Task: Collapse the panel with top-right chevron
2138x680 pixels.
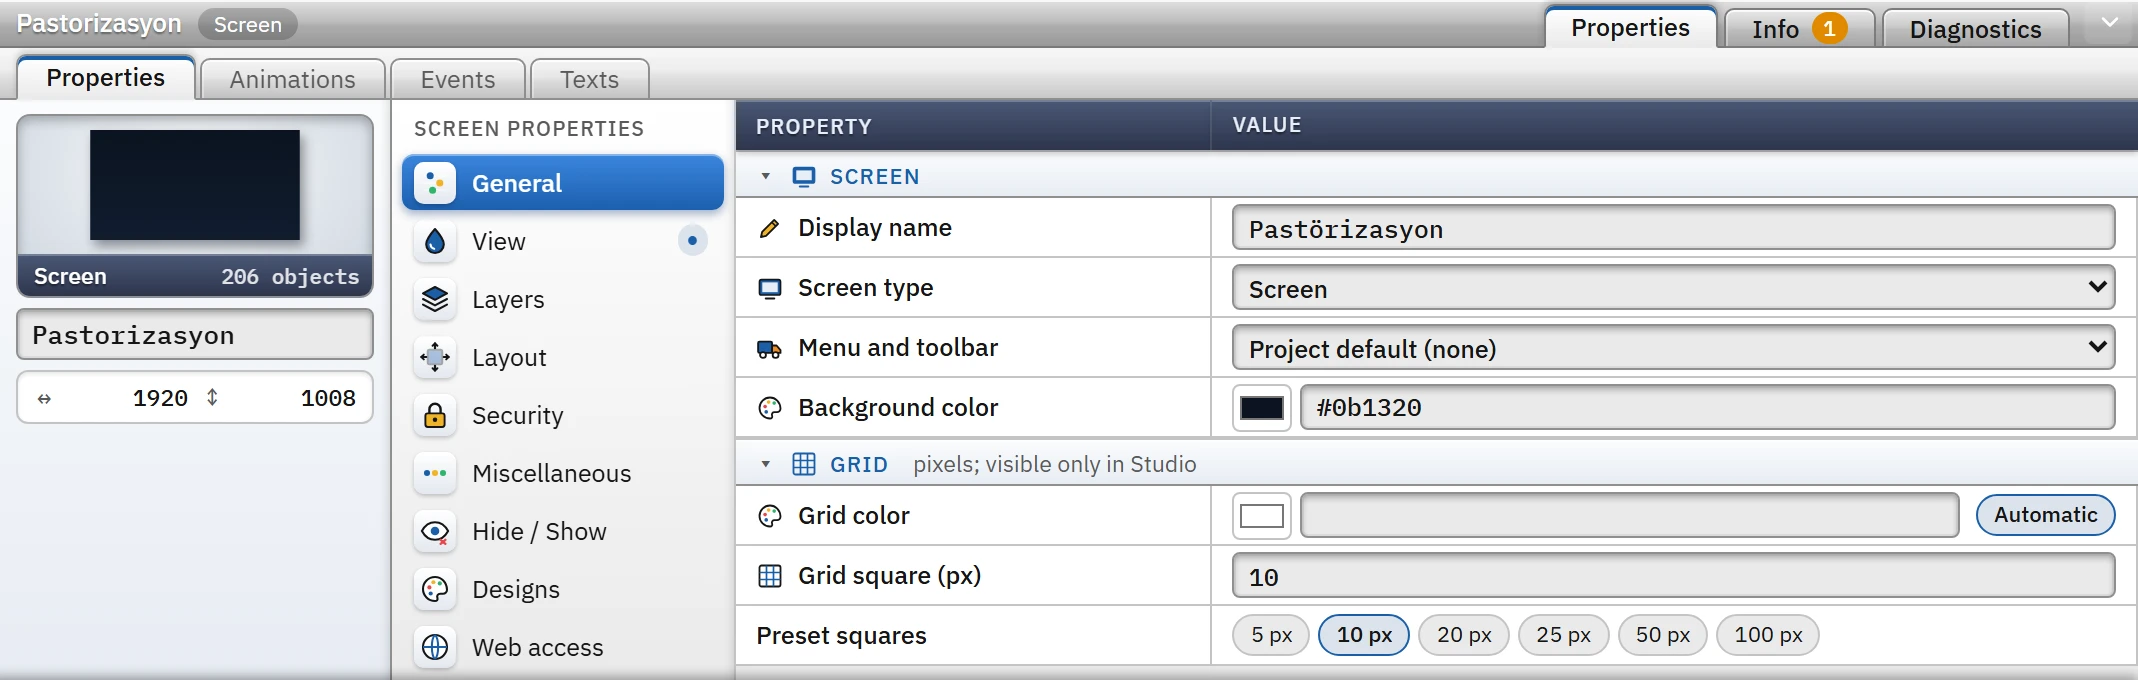Action: [x=2109, y=22]
